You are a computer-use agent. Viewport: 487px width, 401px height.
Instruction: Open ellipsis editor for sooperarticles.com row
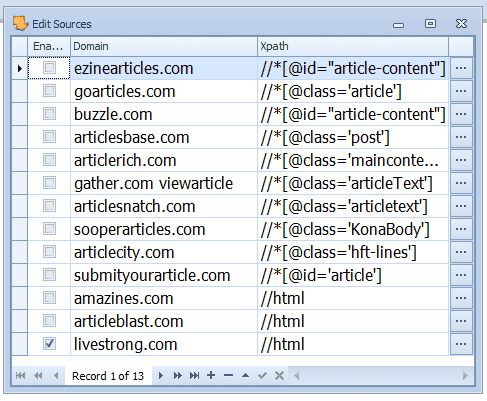click(461, 229)
